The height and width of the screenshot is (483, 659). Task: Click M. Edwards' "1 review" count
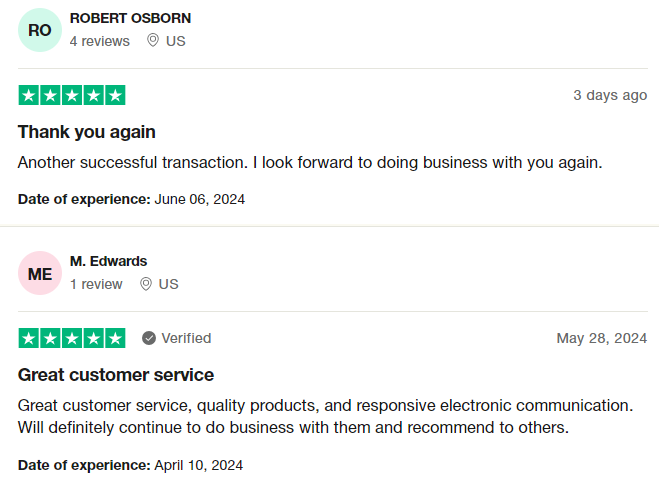click(96, 284)
